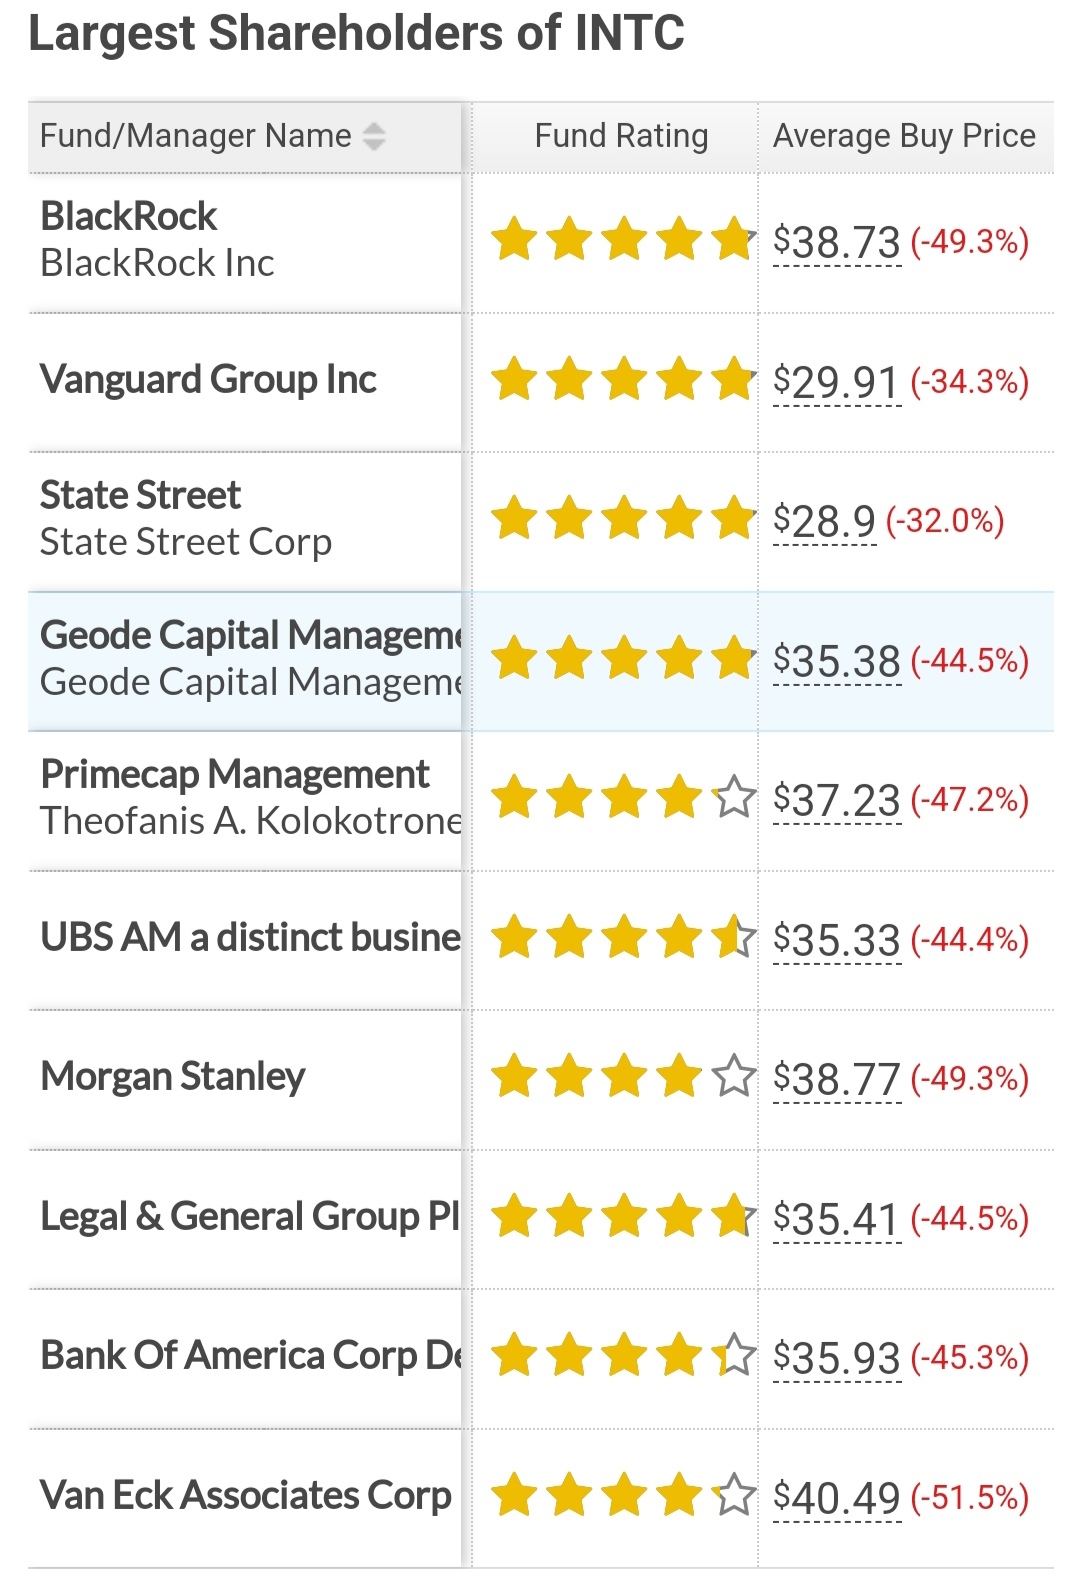This screenshot has width=1080, height=1580.
Task: Click BlackRock's five-star fund rating
Action: [622, 240]
